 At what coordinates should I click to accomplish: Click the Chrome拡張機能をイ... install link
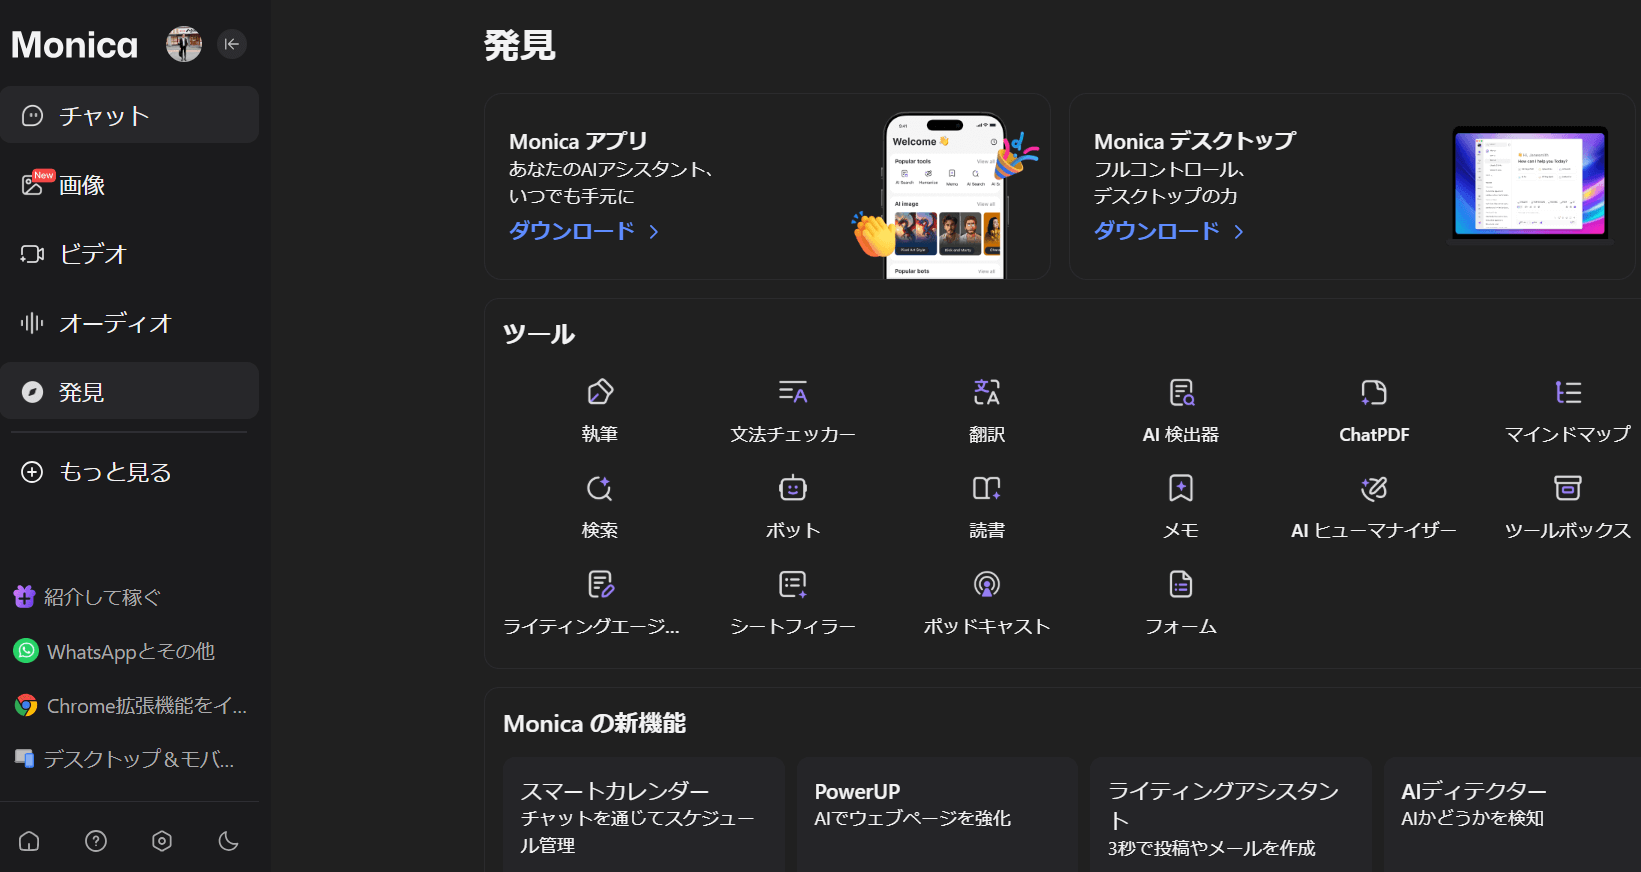[130, 705]
